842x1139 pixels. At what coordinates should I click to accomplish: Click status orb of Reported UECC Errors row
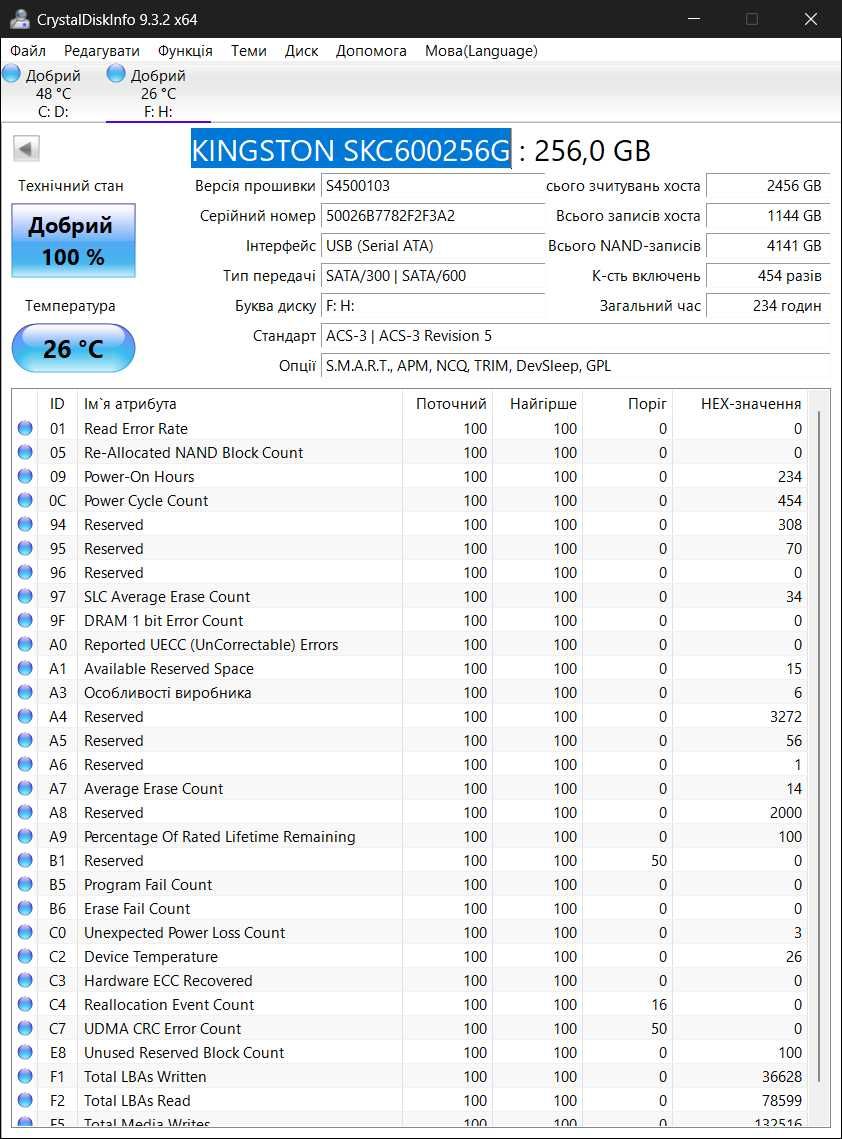25,644
